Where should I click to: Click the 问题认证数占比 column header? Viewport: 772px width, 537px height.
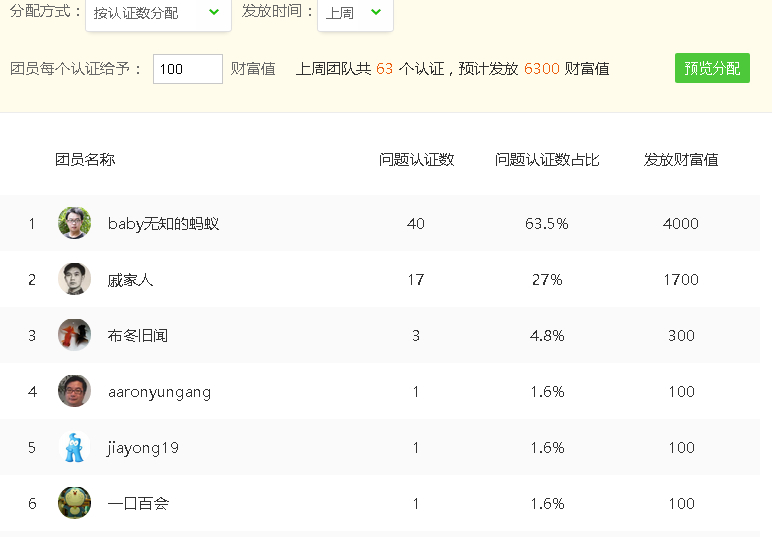(547, 159)
